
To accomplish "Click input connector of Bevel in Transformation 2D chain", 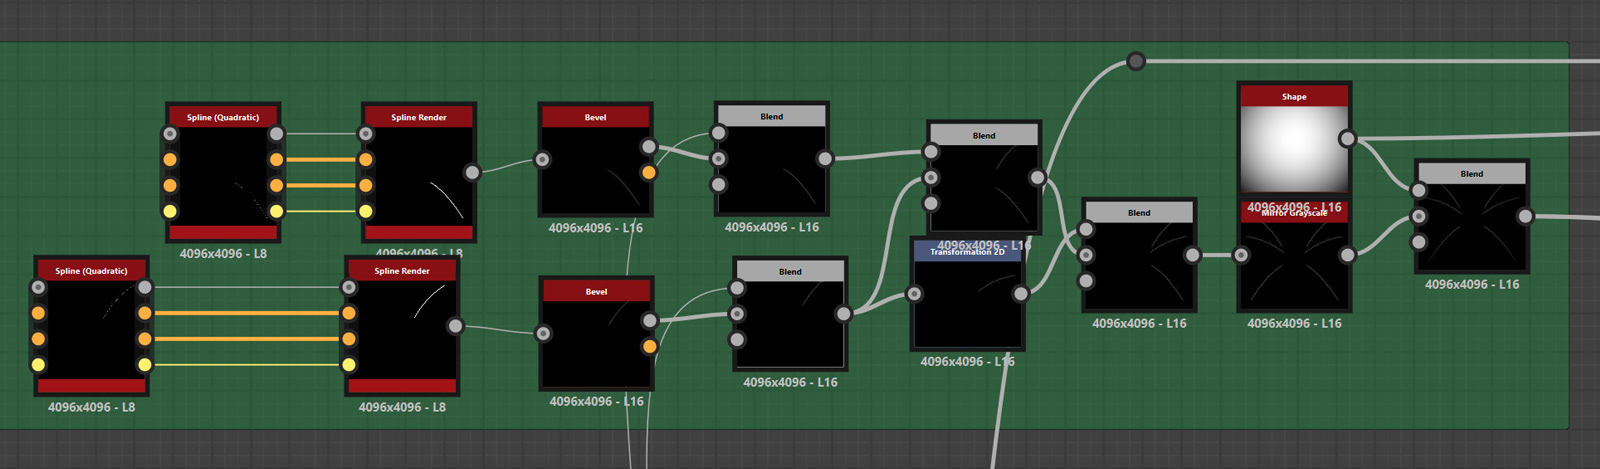I will coord(543,333).
